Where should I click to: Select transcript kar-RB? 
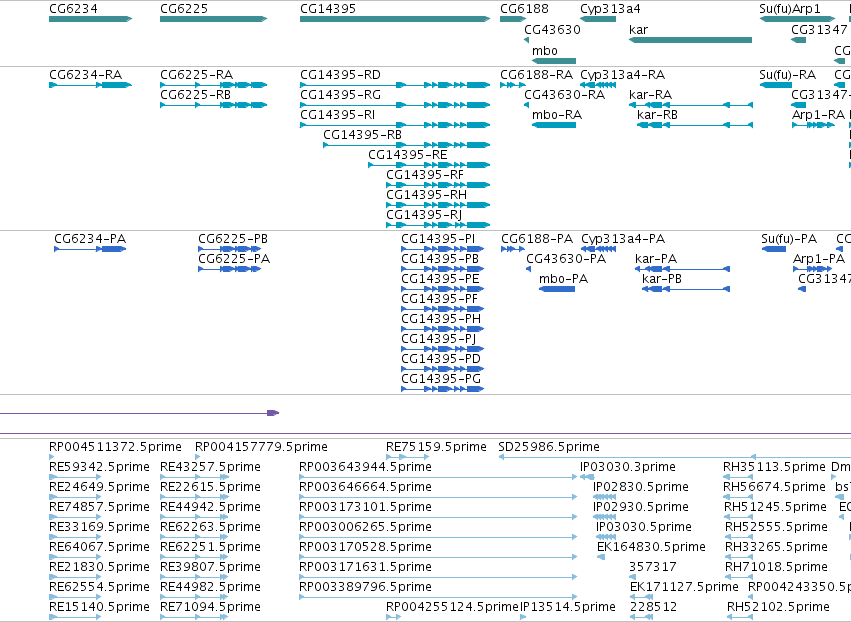click(657, 115)
